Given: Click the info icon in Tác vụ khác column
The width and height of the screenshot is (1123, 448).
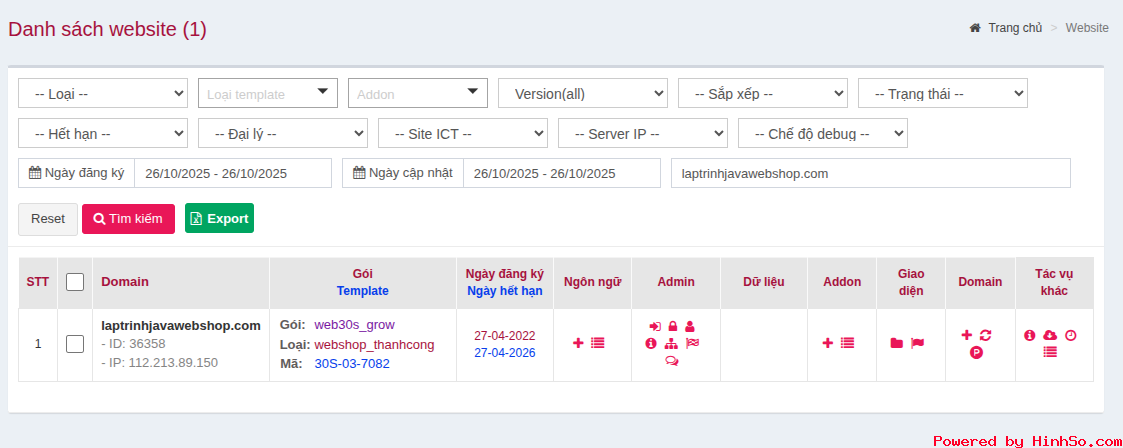Looking at the screenshot, I should pyautogui.click(x=1030, y=334).
